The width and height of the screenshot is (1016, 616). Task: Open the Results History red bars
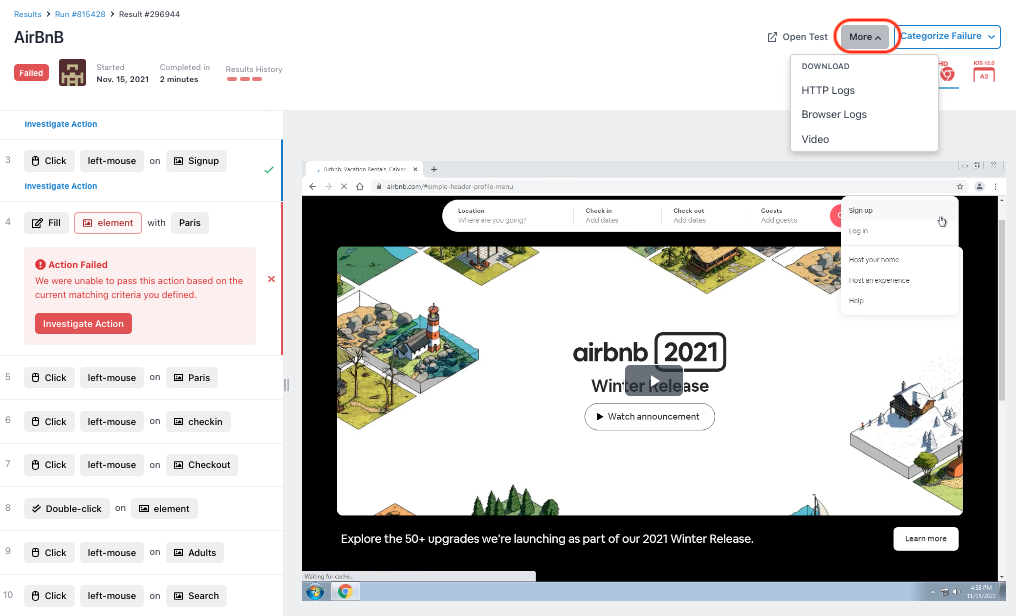(x=244, y=79)
